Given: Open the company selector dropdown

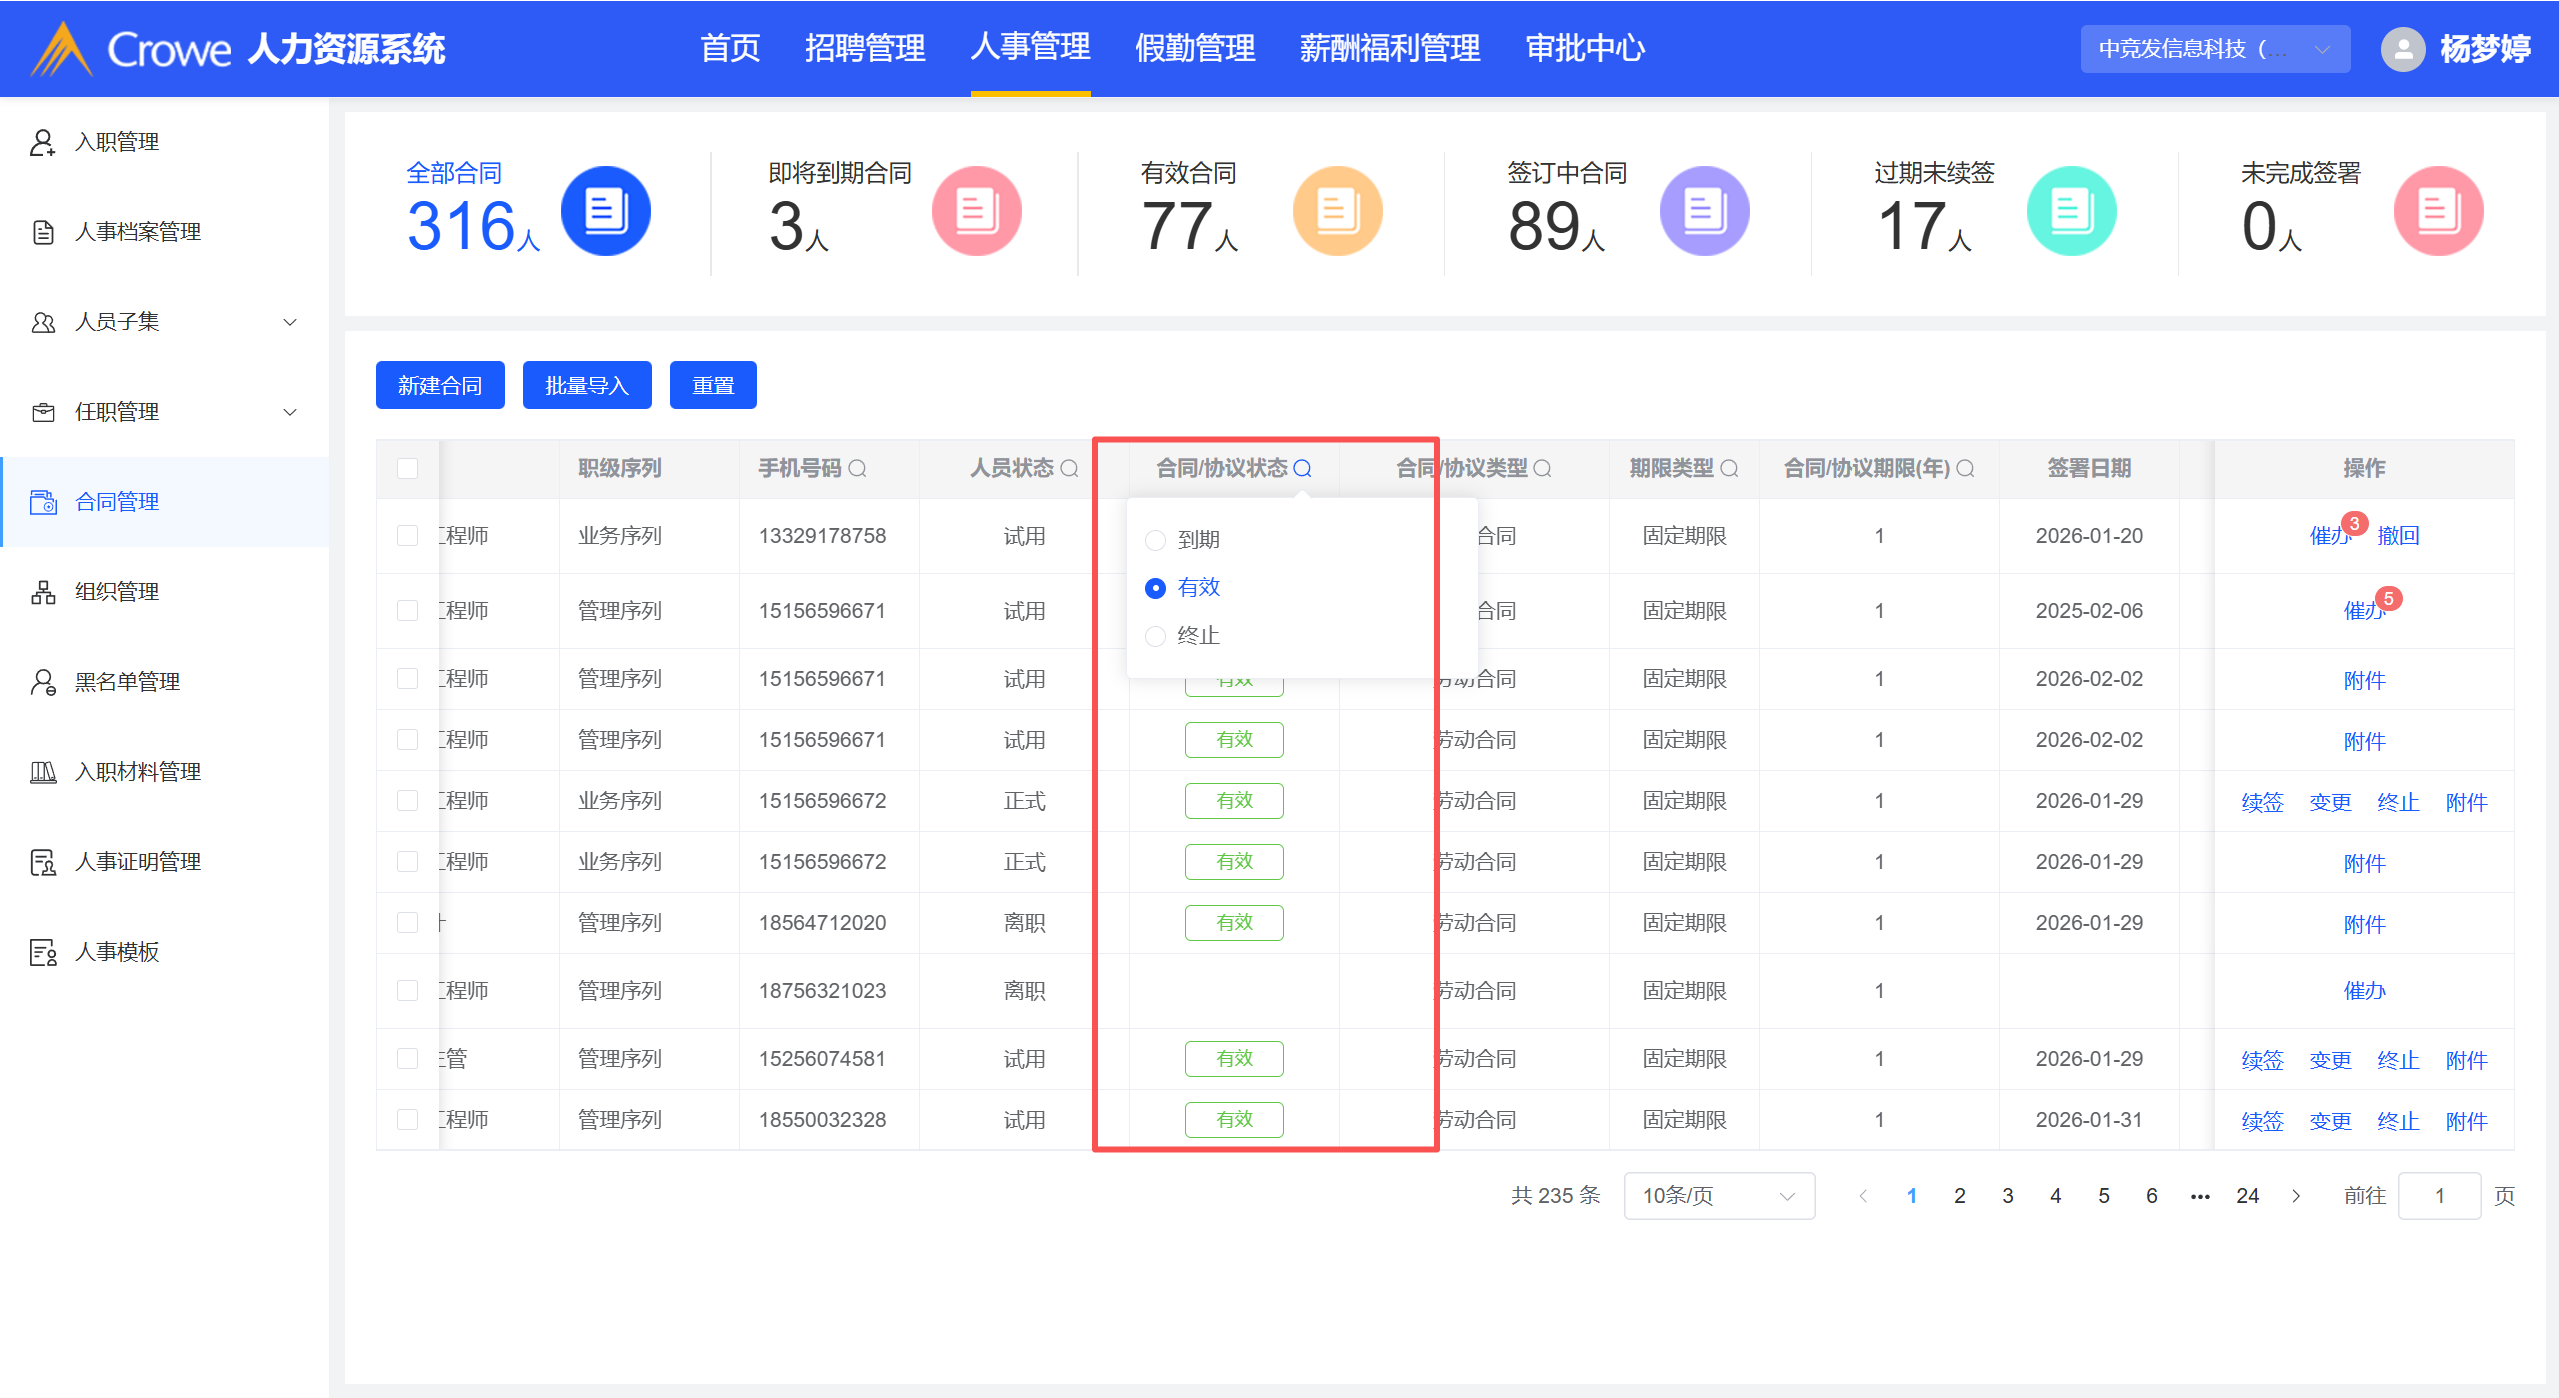Looking at the screenshot, I should pyautogui.click(x=2214, y=48).
